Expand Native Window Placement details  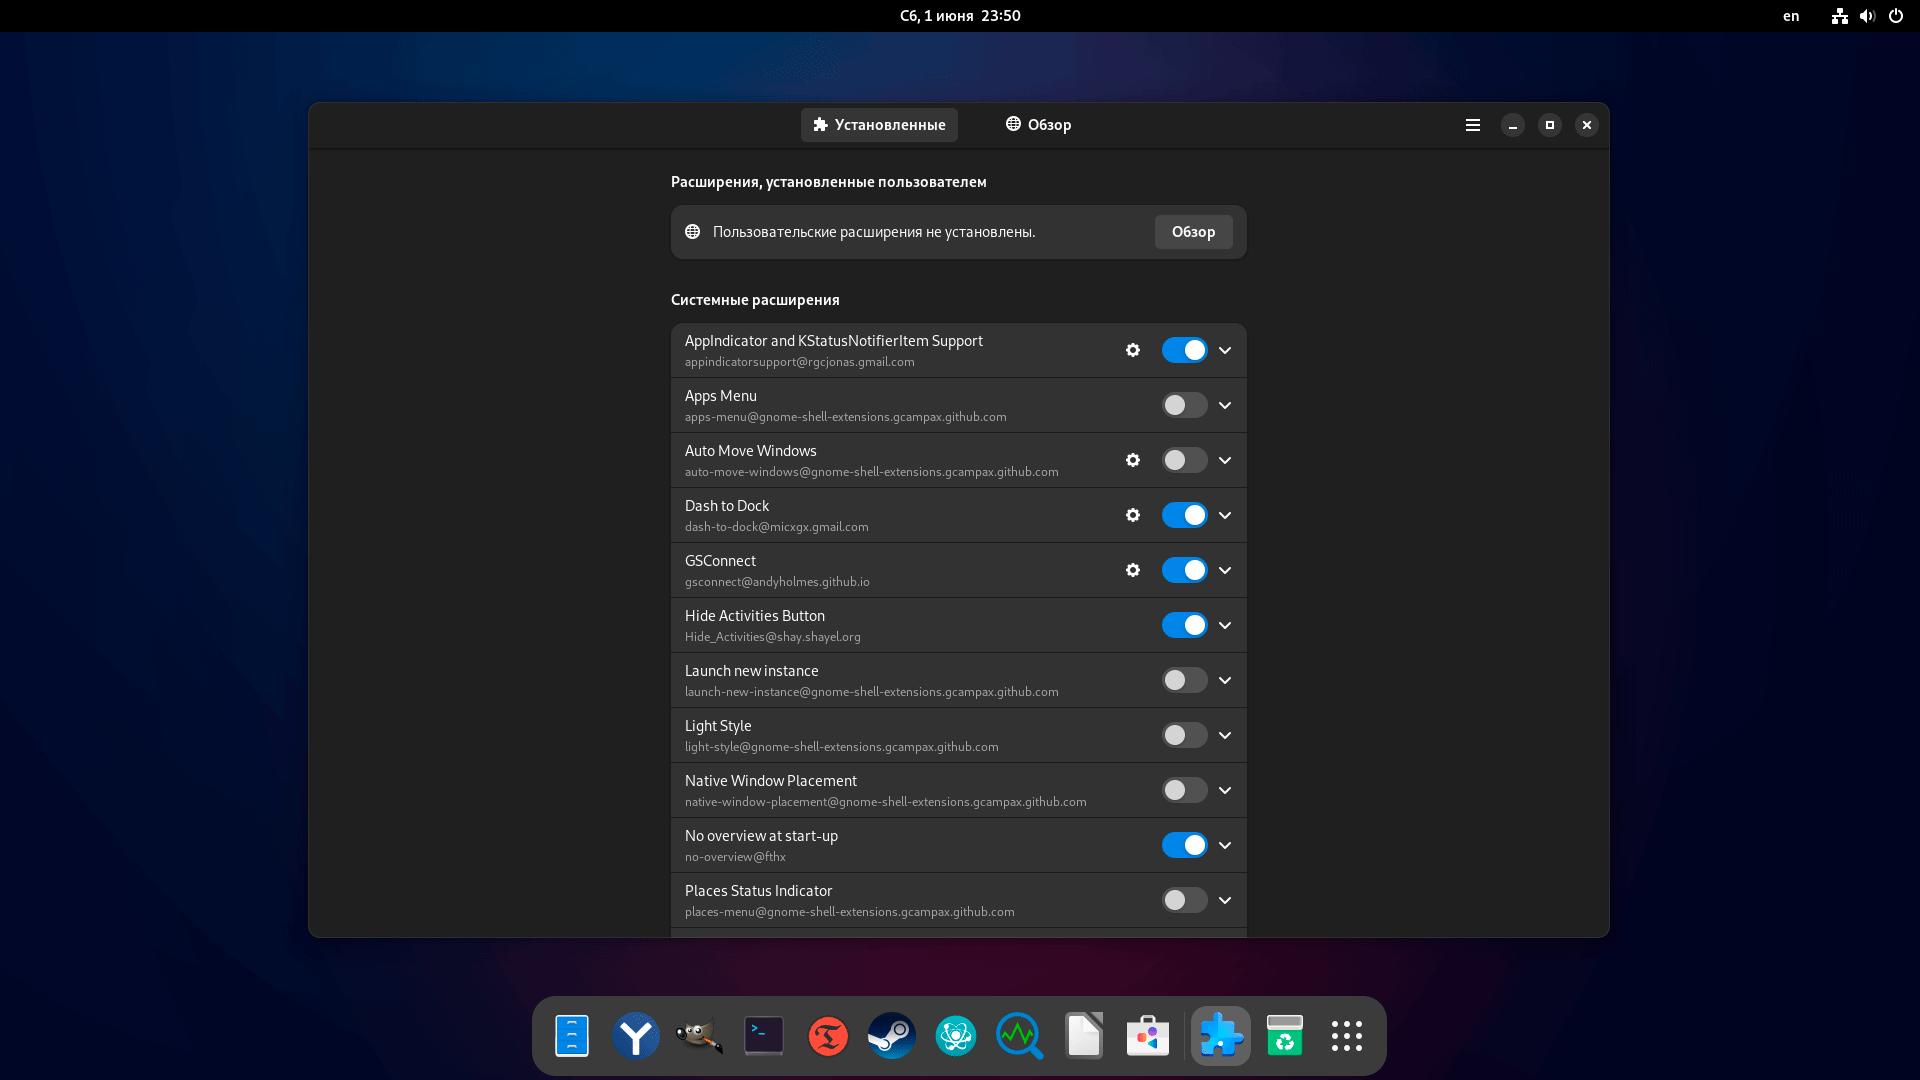[x=1224, y=790]
